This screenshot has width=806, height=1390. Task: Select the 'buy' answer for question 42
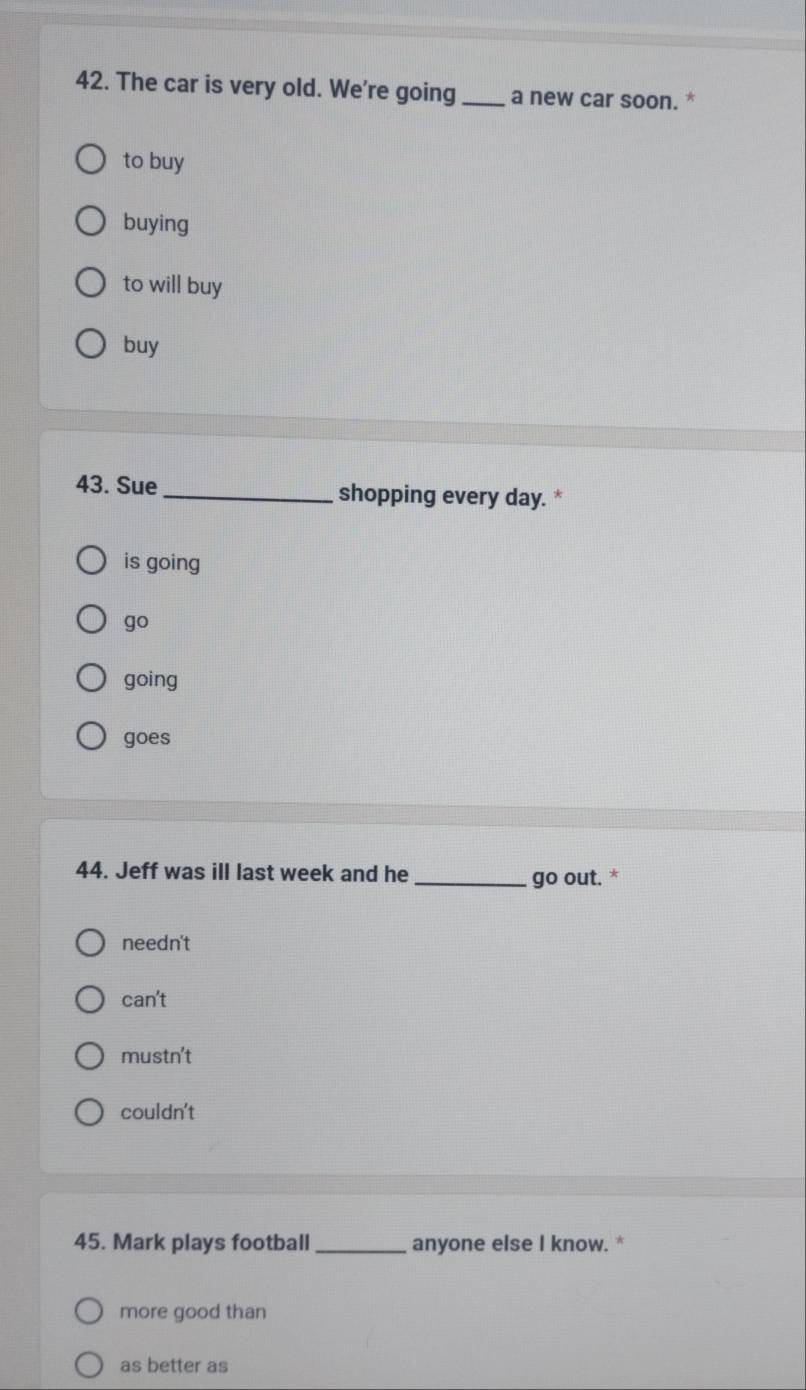click(x=91, y=346)
